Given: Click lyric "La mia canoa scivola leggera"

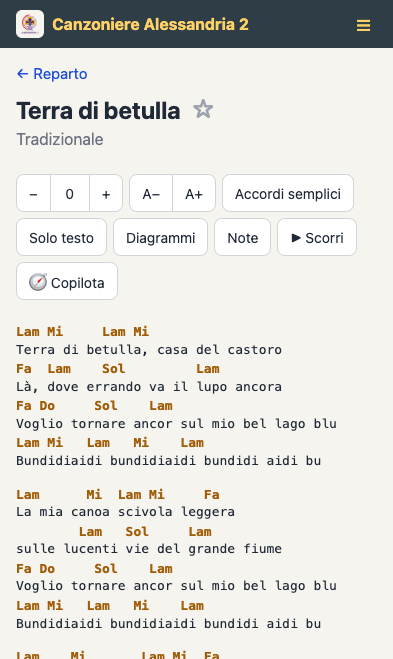Looking at the screenshot, I should pos(125,511).
